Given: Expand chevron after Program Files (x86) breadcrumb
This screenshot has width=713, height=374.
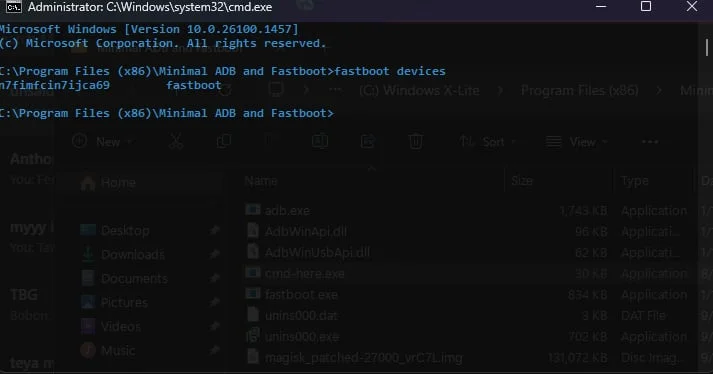Looking at the screenshot, I should click(659, 90).
